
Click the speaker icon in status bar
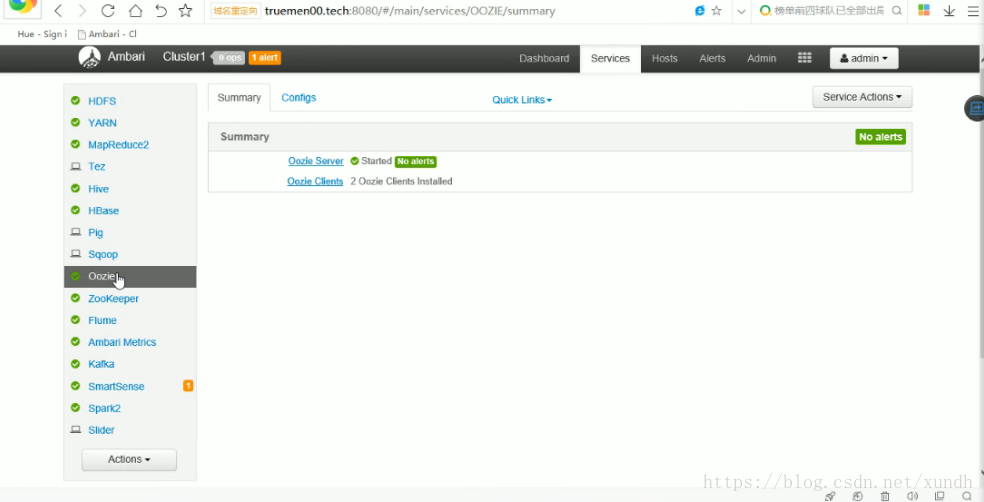click(x=912, y=496)
